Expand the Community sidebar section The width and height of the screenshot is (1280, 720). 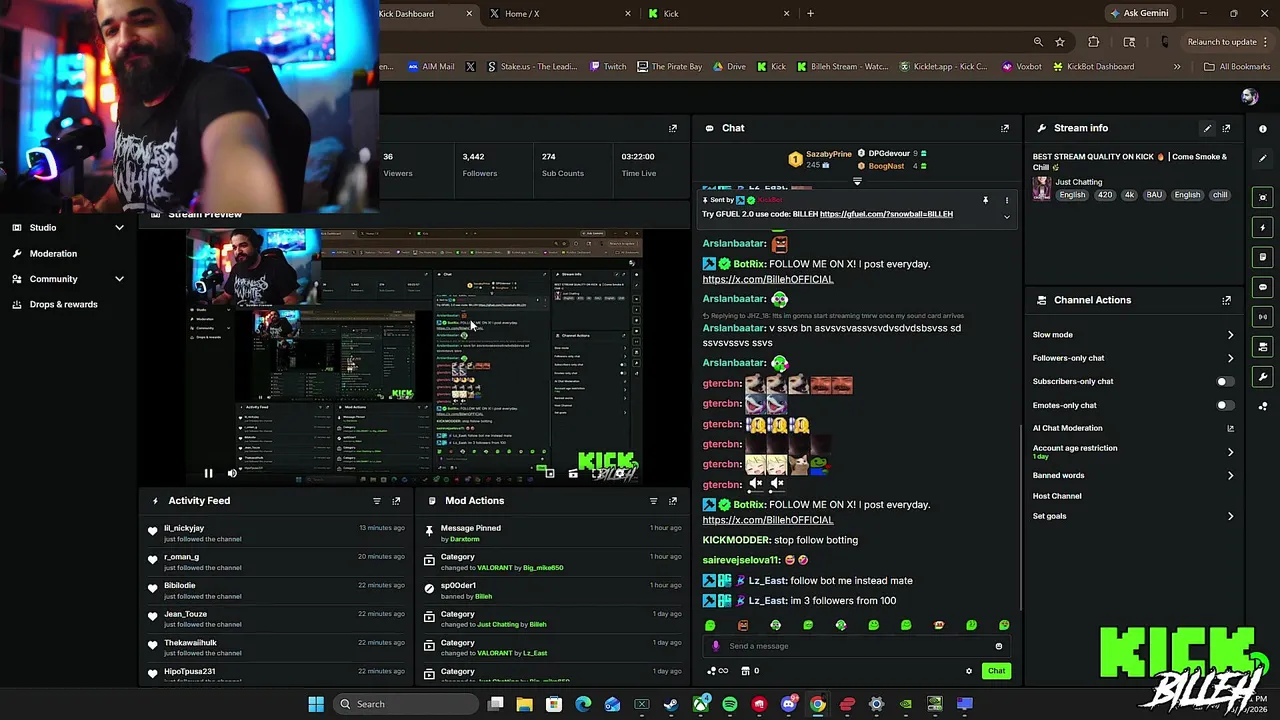[x=119, y=279]
